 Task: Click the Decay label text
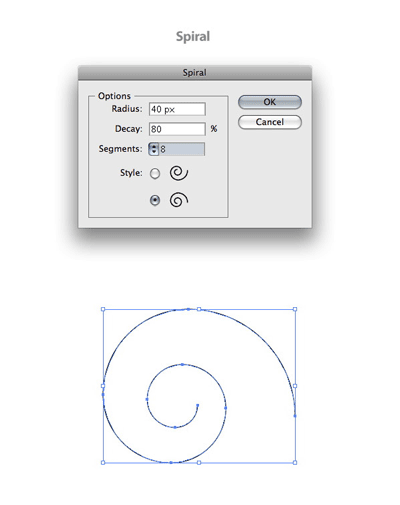(128, 129)
